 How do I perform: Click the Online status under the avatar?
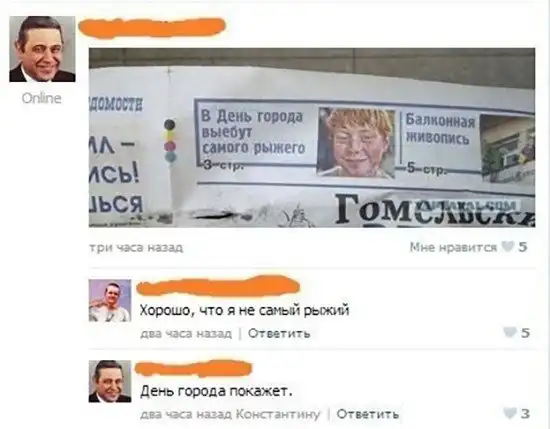click(x=41, y=98)
